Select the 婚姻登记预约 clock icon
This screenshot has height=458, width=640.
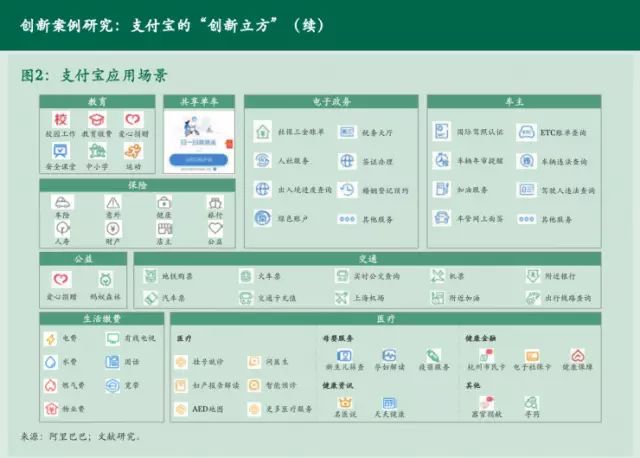pyautogui.click(x=347, y=190)
